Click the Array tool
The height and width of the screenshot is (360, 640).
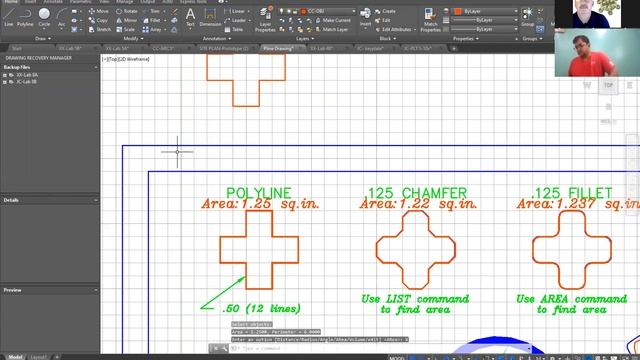pos(152,29)
